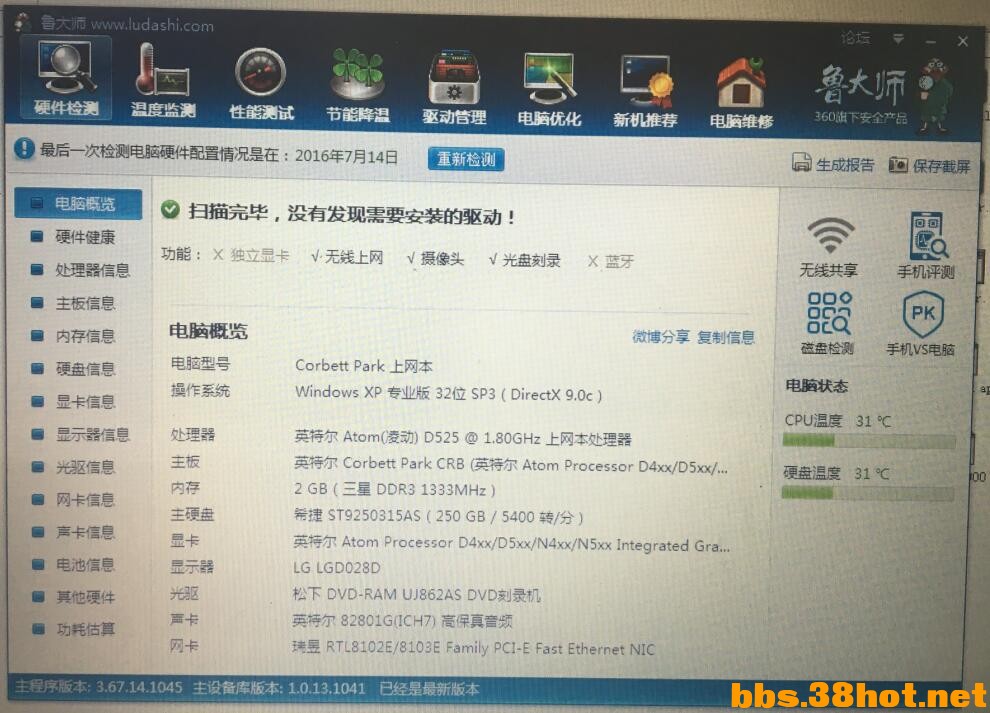The image size is (990, 713).
Task: Click the detection date "2016年7月14日"
Action: [346, 157]
